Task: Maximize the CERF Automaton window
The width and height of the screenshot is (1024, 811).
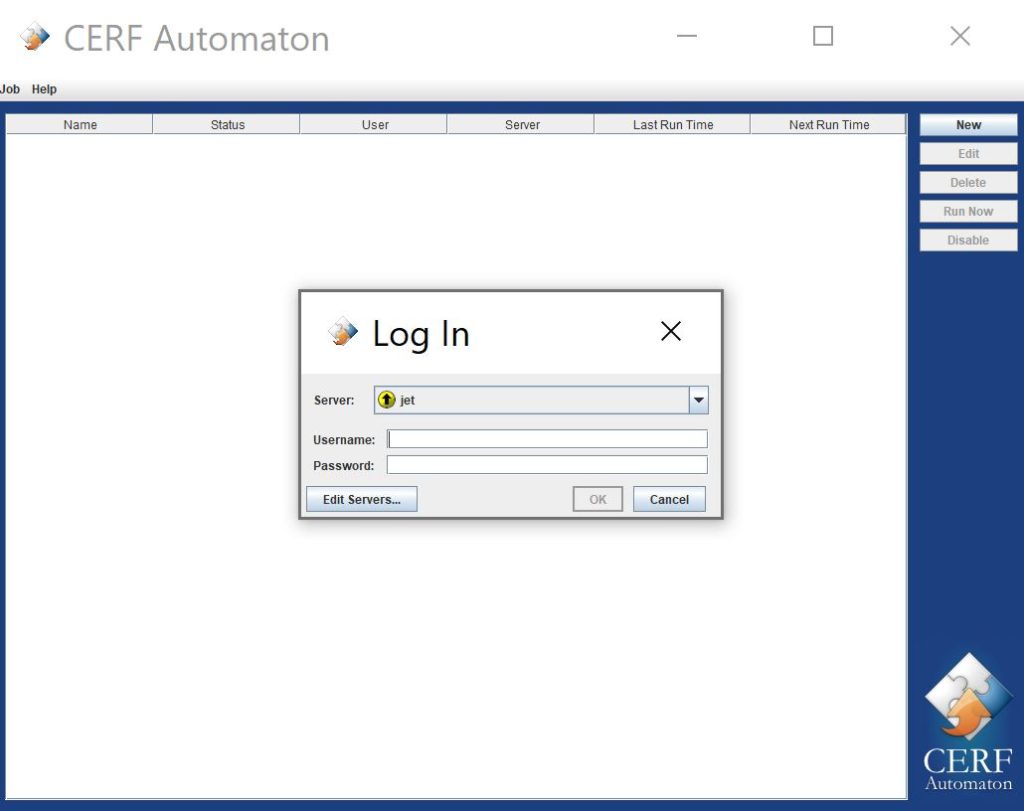Action: pos(823,37)
